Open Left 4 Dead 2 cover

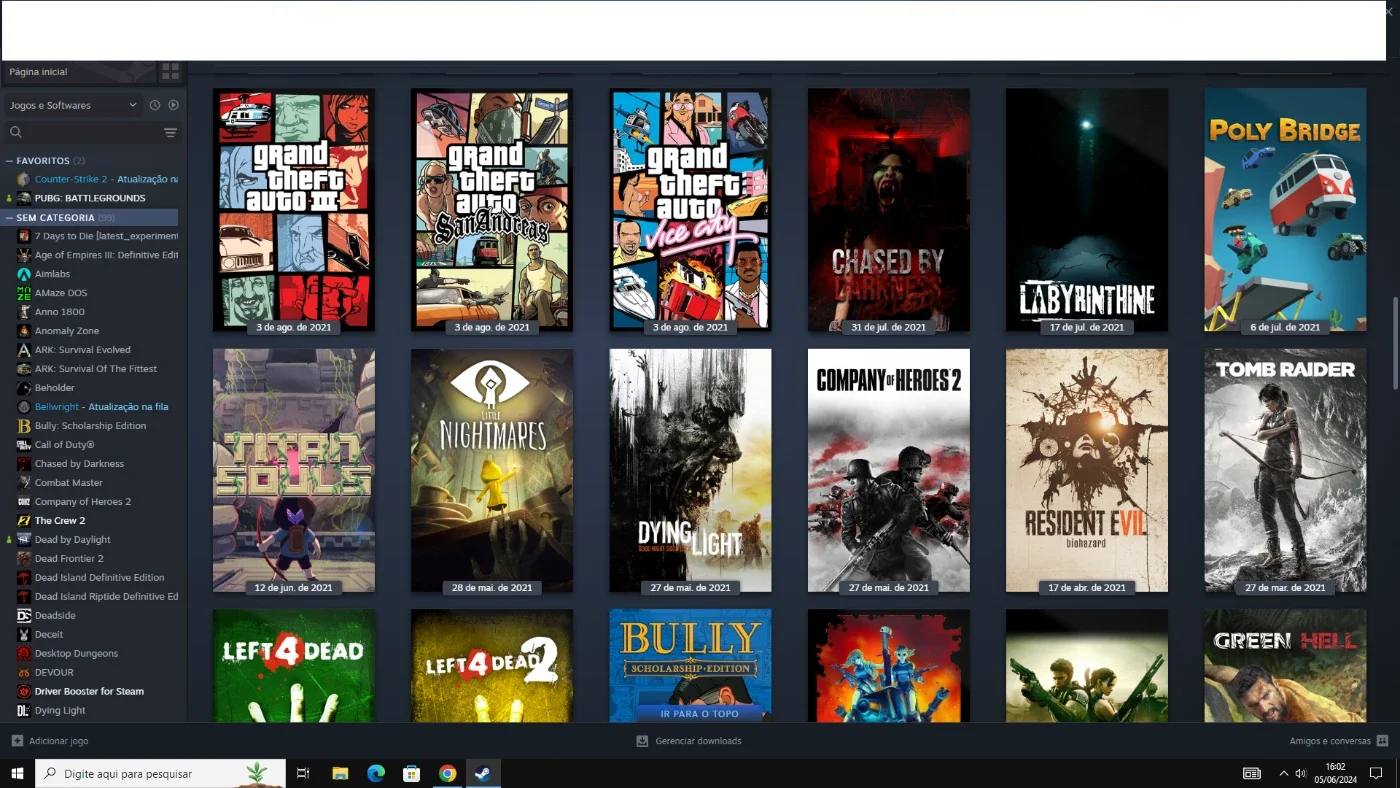[492, 666]
